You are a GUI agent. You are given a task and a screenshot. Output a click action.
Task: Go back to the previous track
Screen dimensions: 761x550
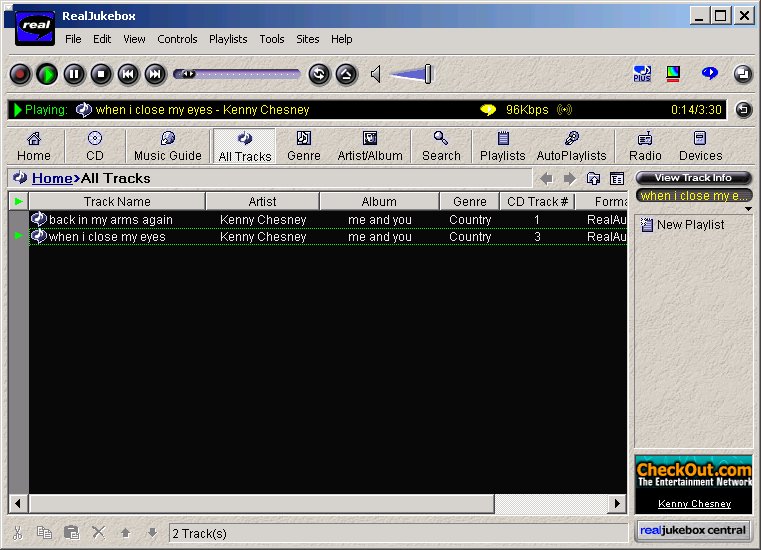tap(128, 74)
